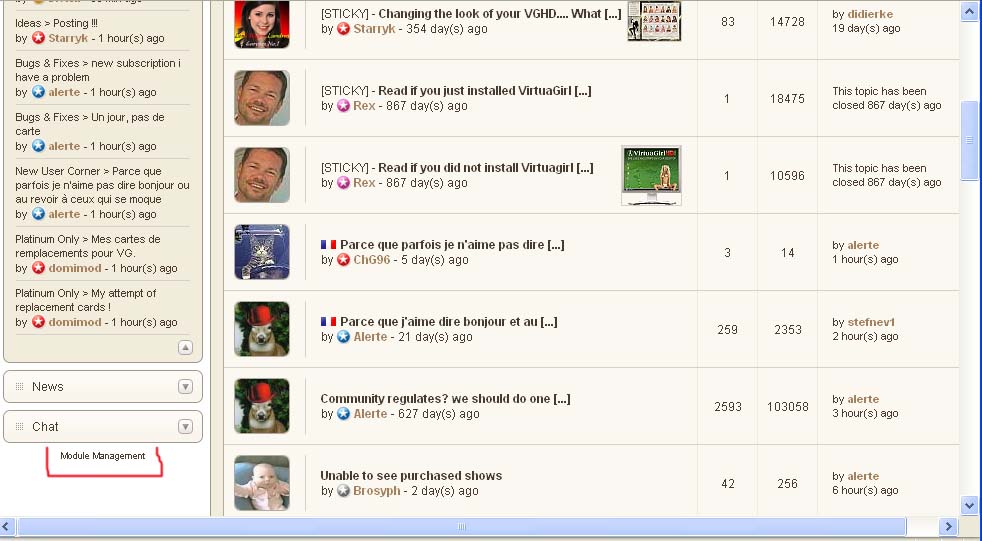Click the cat avatar for ChG96's topic
982x541 pixels.
pos(262,252)
